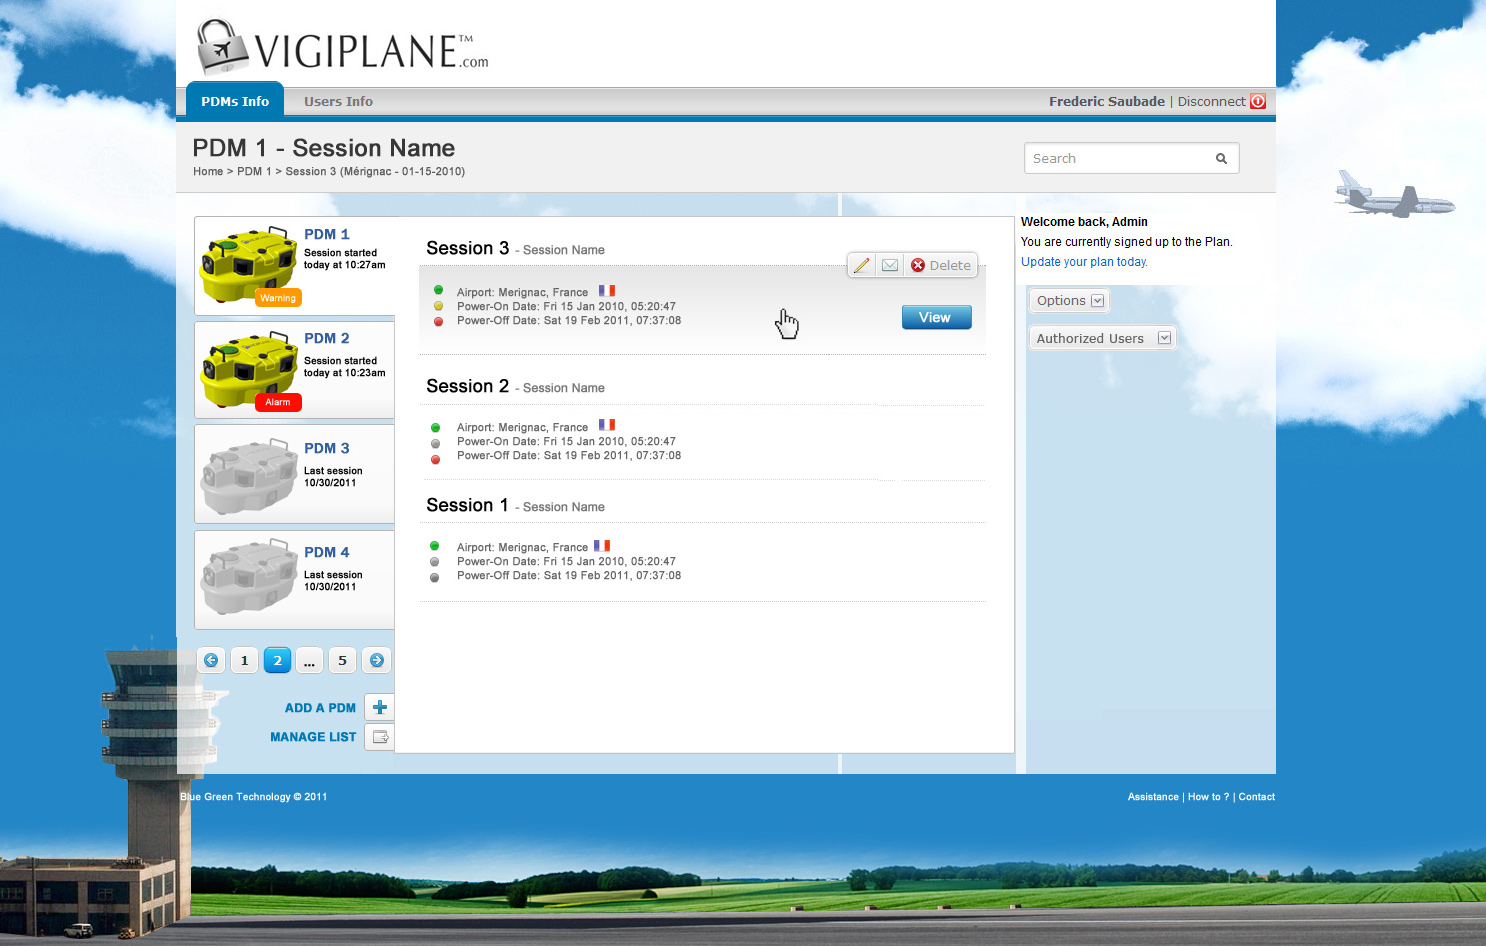This screenshot has height=946, width=1486.
Task: Click the French flag icon in Session 2
Action: [607, 425]
